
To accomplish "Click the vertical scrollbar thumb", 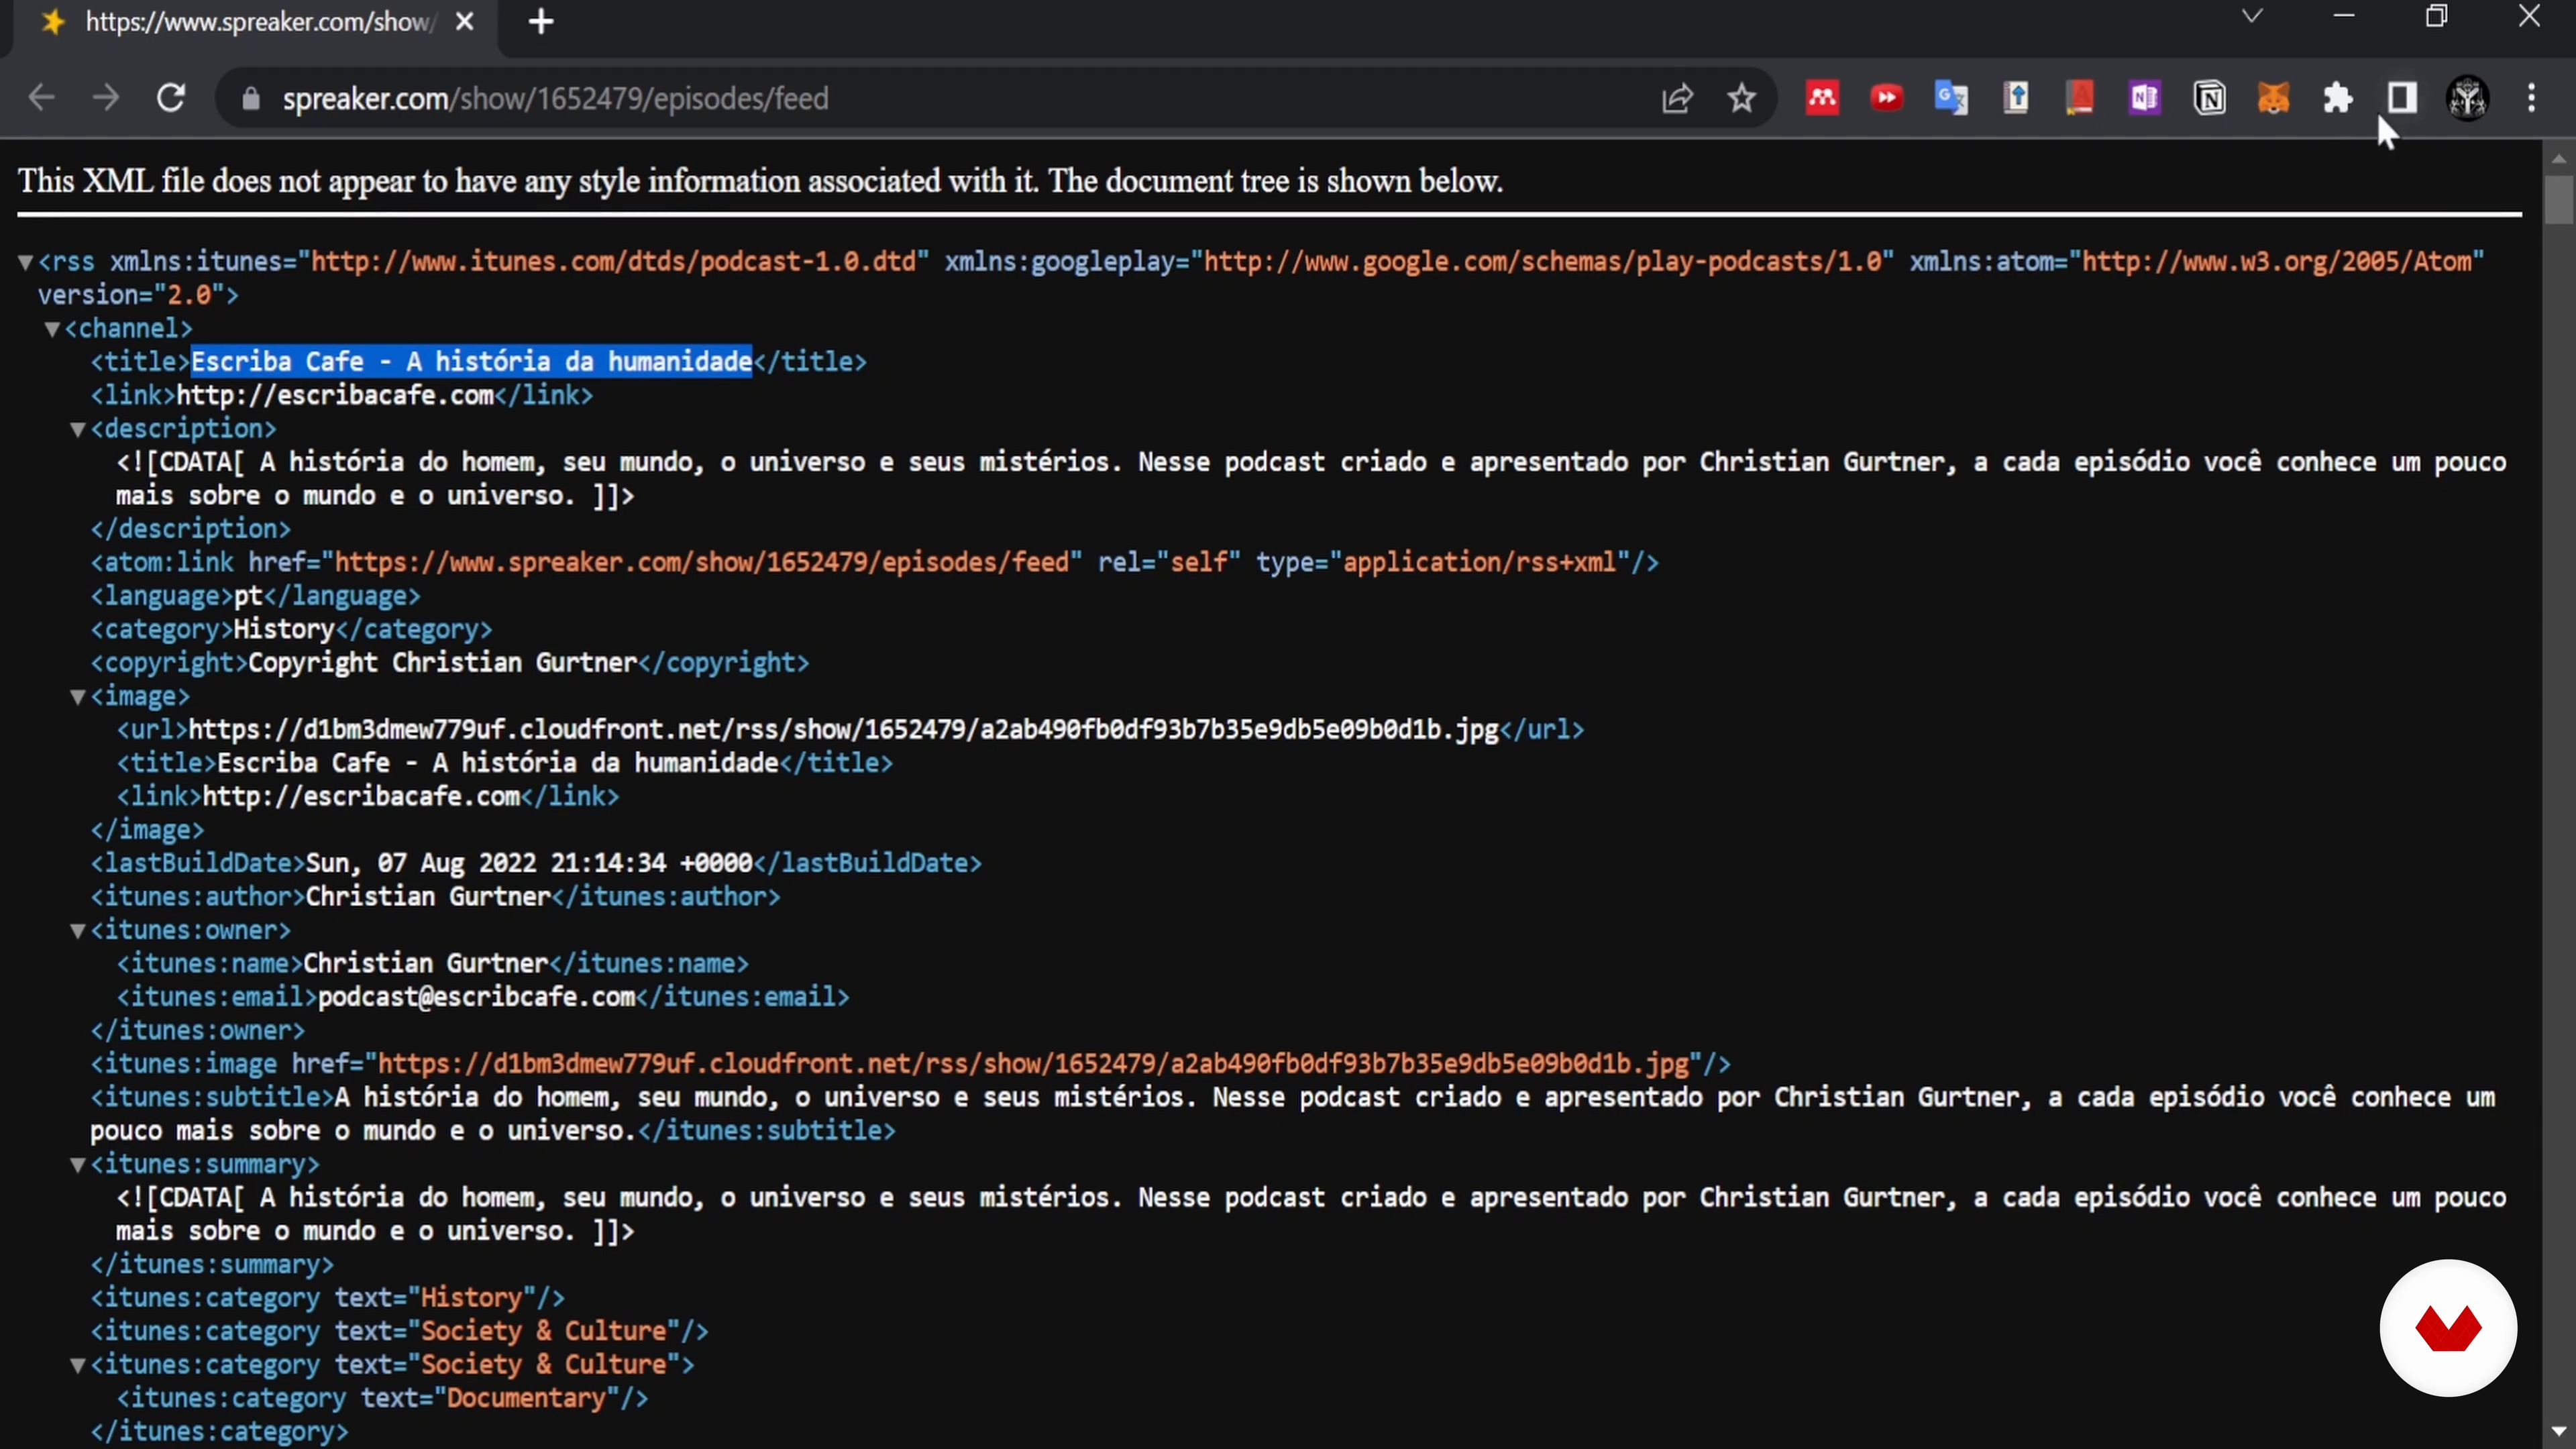I will coord(2558,199).
